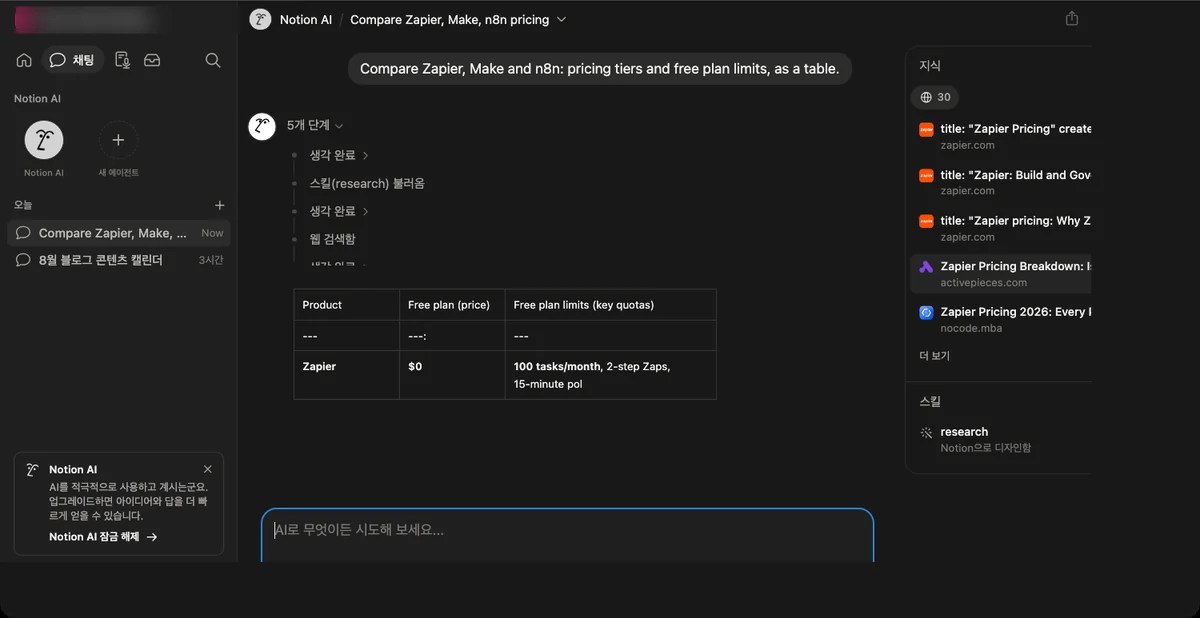Click the '스킬(research) 불러옴' step
Viewport: 1200px width, 618px height.
(367, 183)
